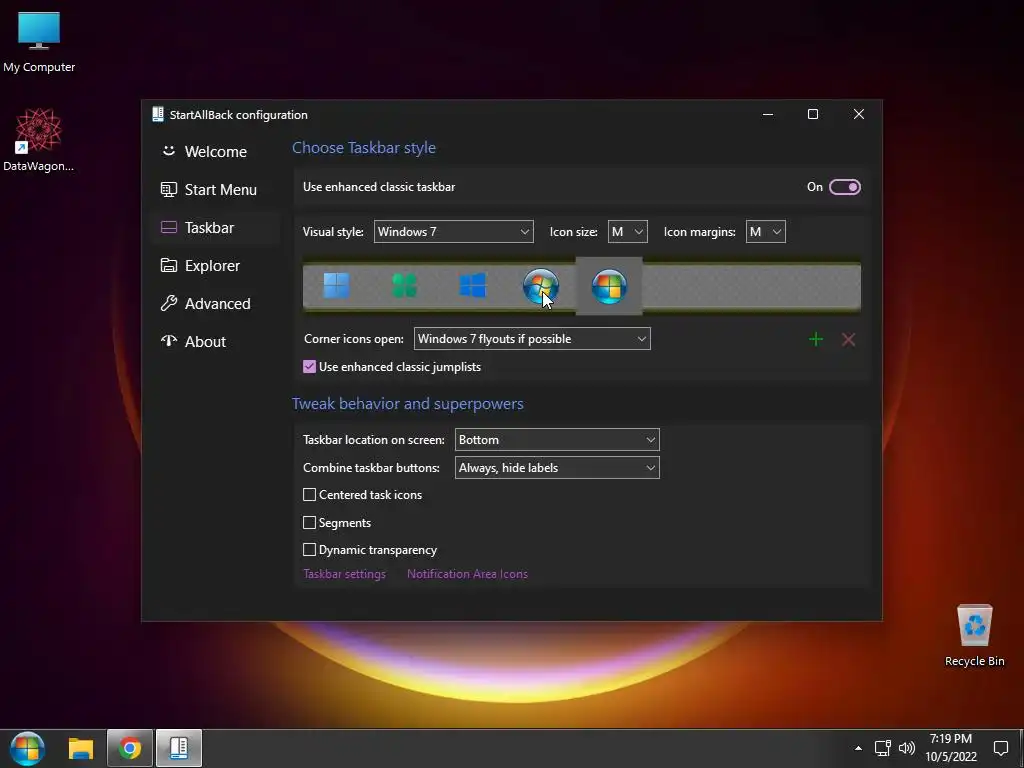Click the red X to remove orb image
1024x768 pixels.
tap(848, 339)
